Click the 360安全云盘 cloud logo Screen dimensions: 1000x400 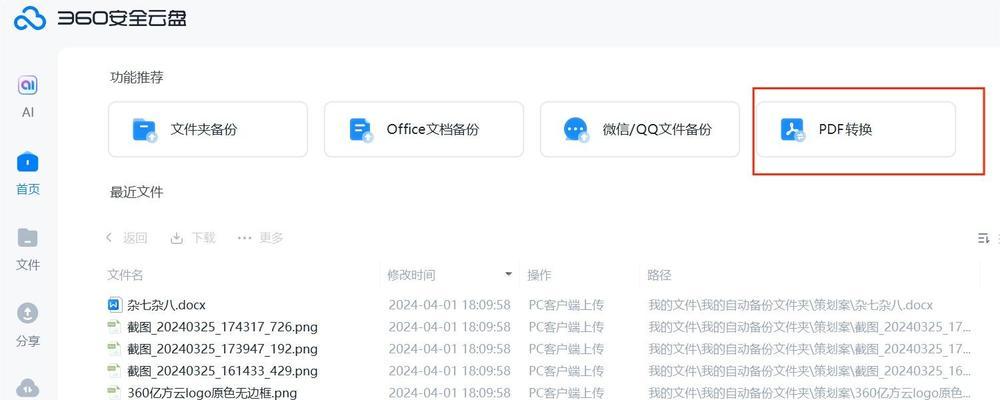pyautogui.click(x=31, y=19)
